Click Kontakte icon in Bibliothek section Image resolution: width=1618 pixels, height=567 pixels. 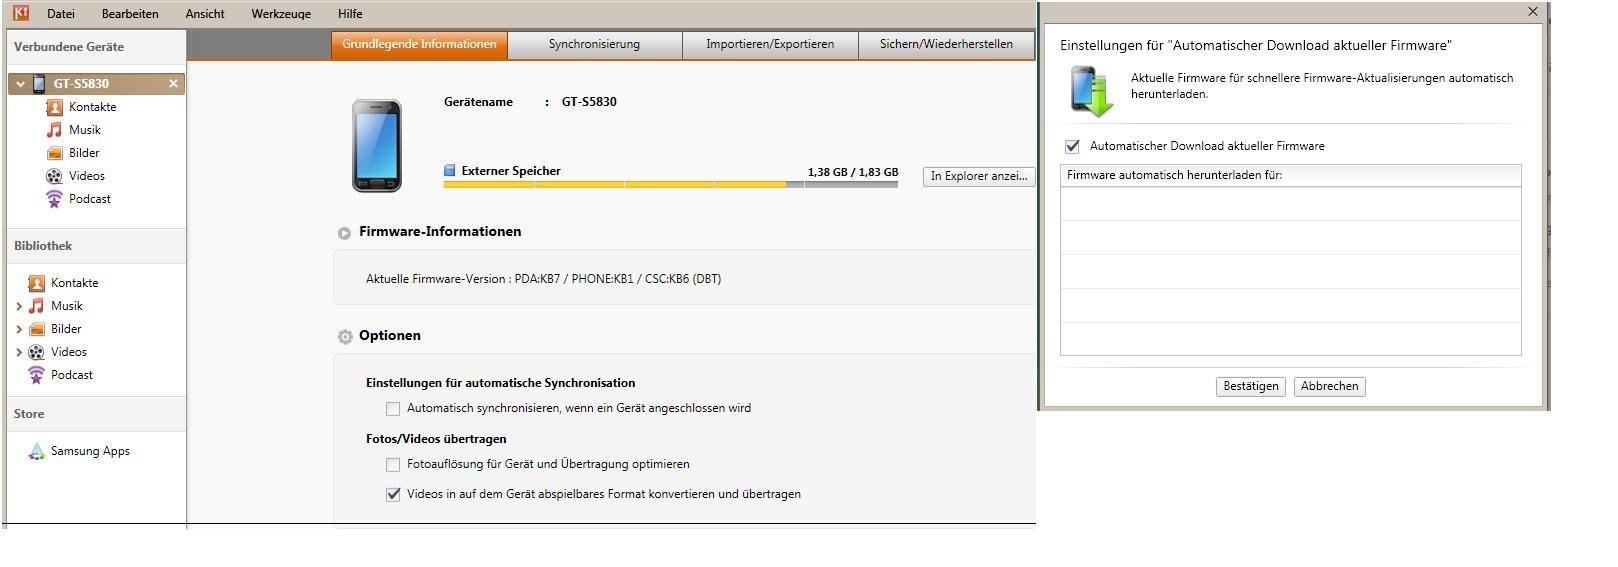tap(37, 283)
